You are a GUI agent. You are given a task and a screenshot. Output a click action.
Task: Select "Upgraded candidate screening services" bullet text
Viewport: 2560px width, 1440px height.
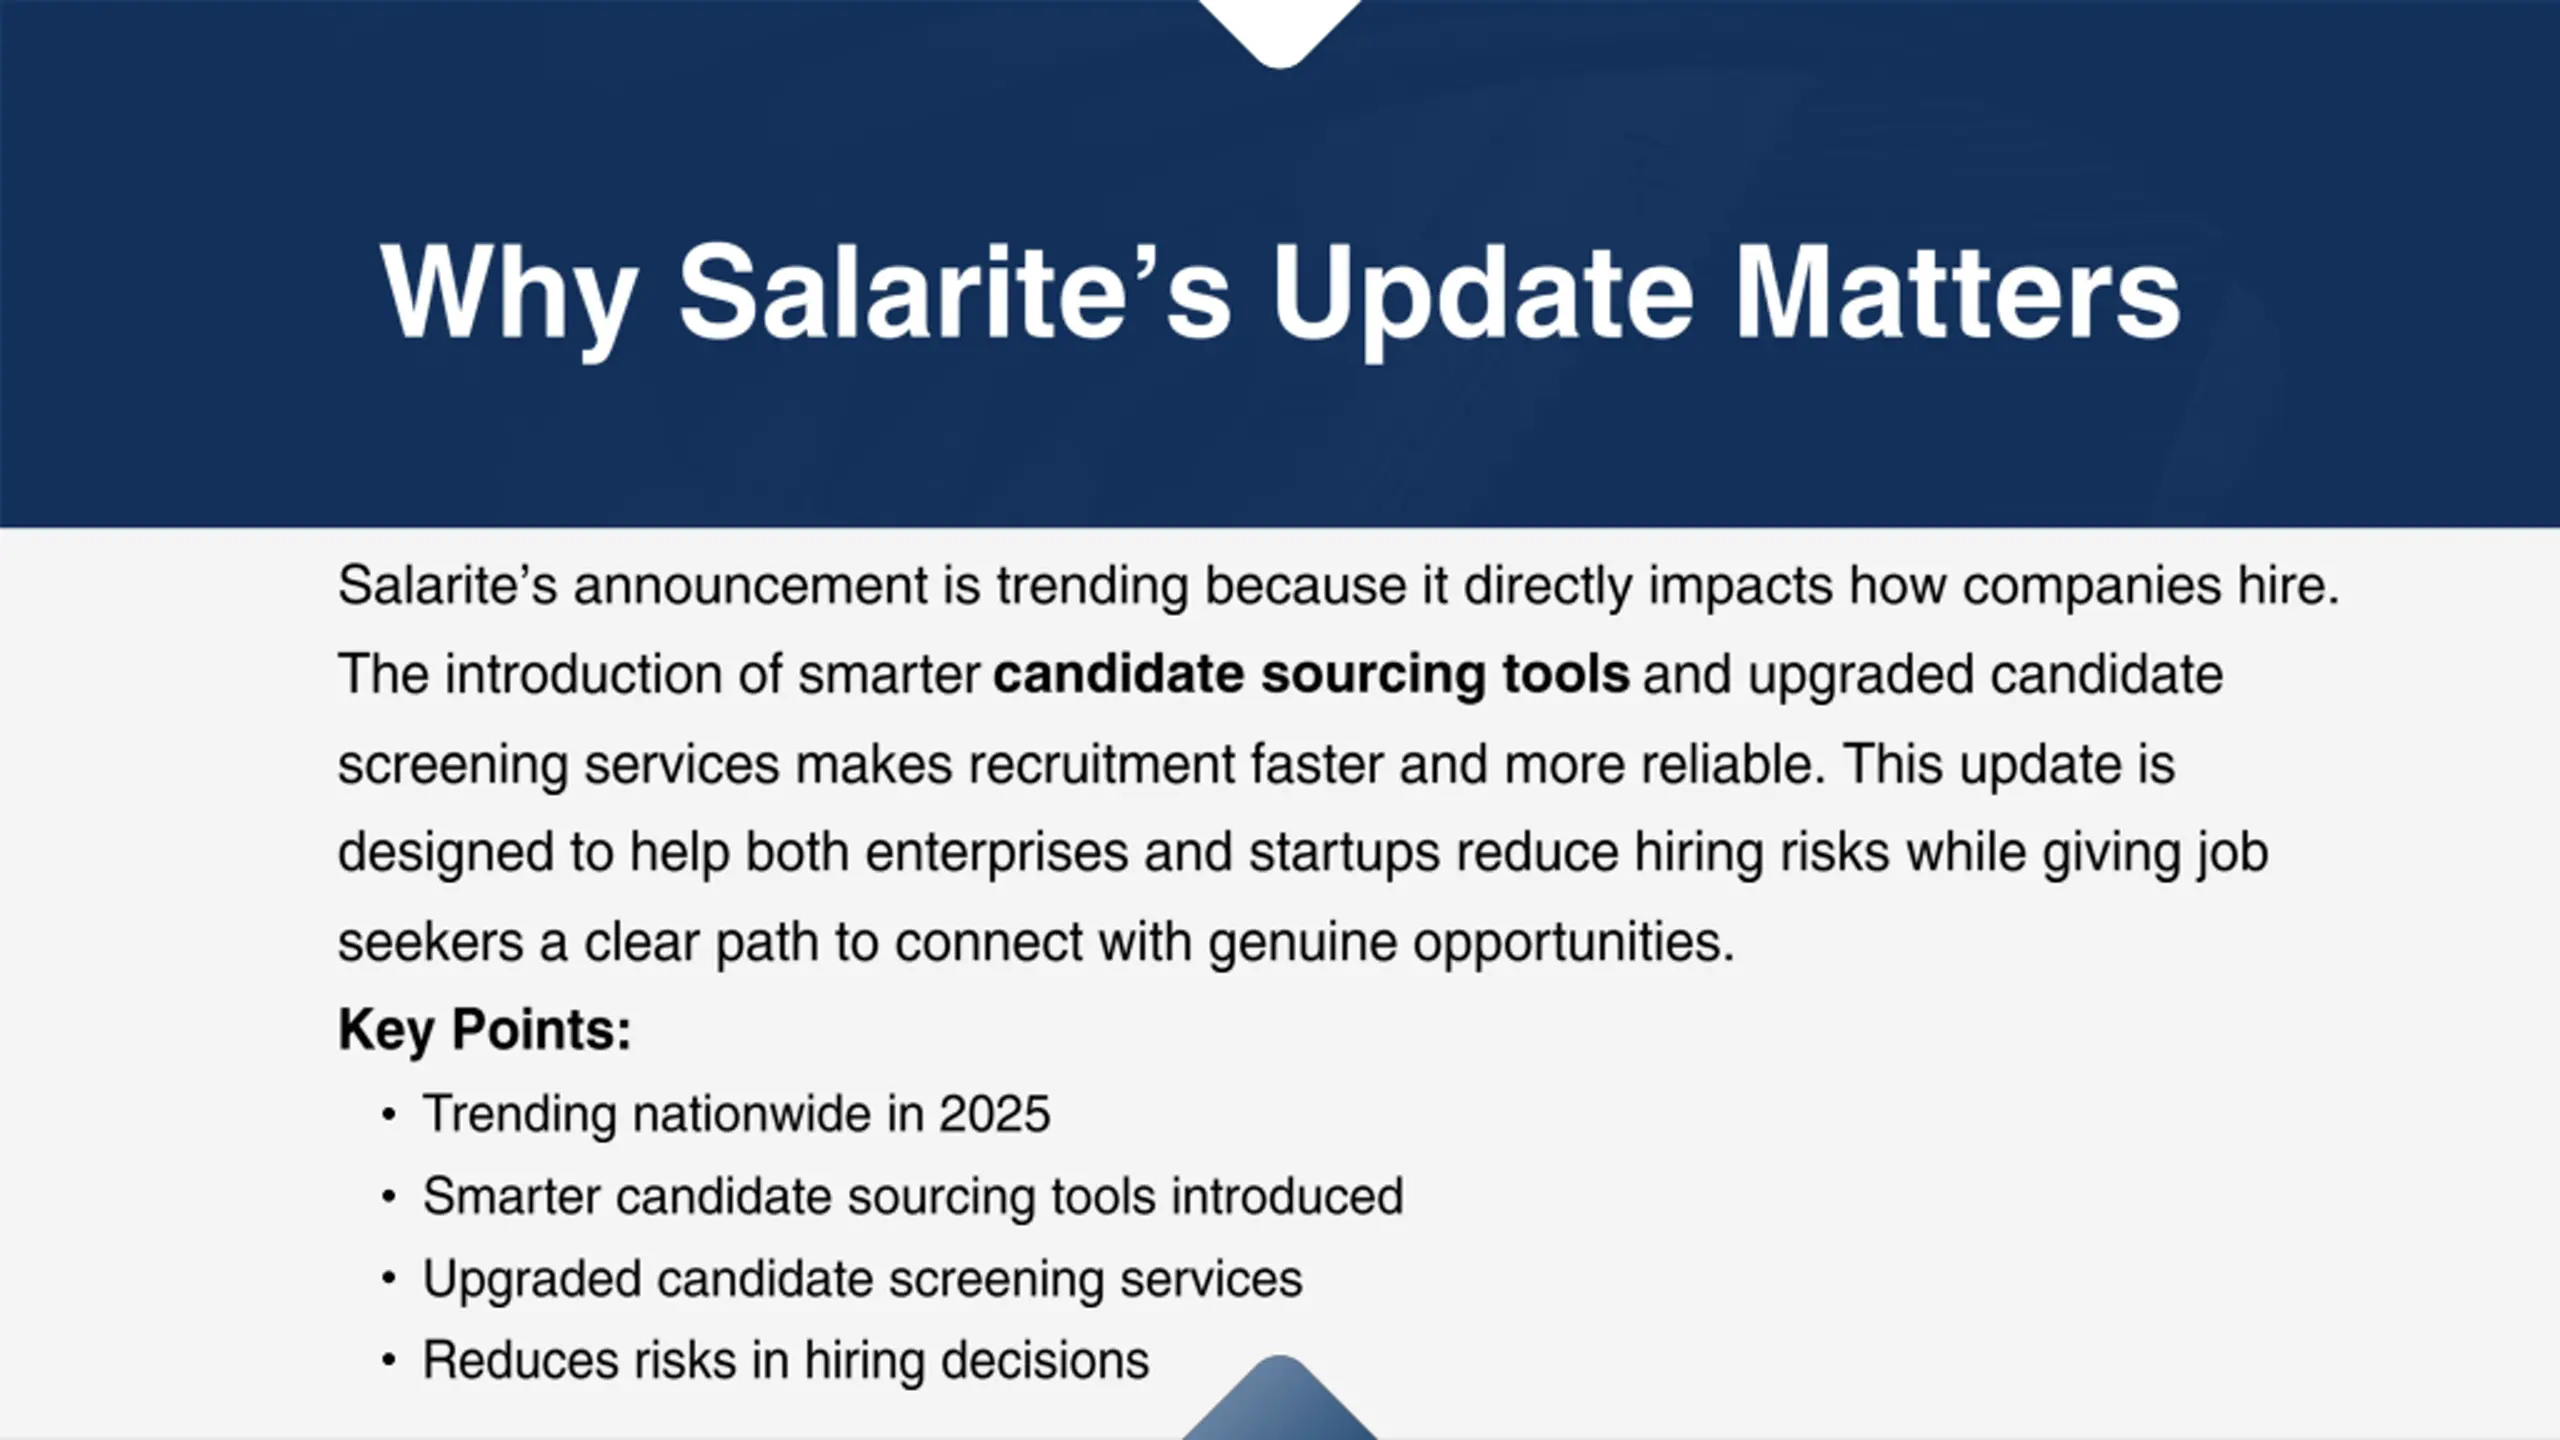[862, 1279]
